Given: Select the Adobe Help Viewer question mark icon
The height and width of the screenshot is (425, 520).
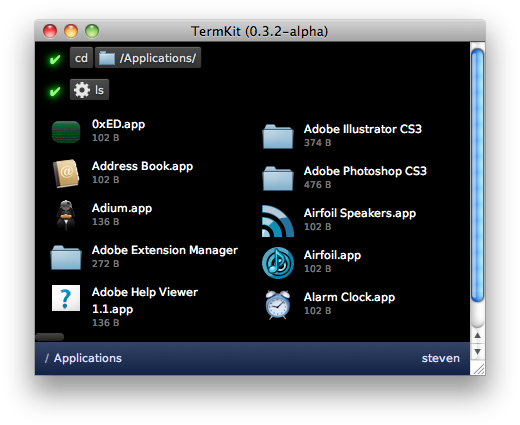Looking at the screenshot, I should [66, 298].
